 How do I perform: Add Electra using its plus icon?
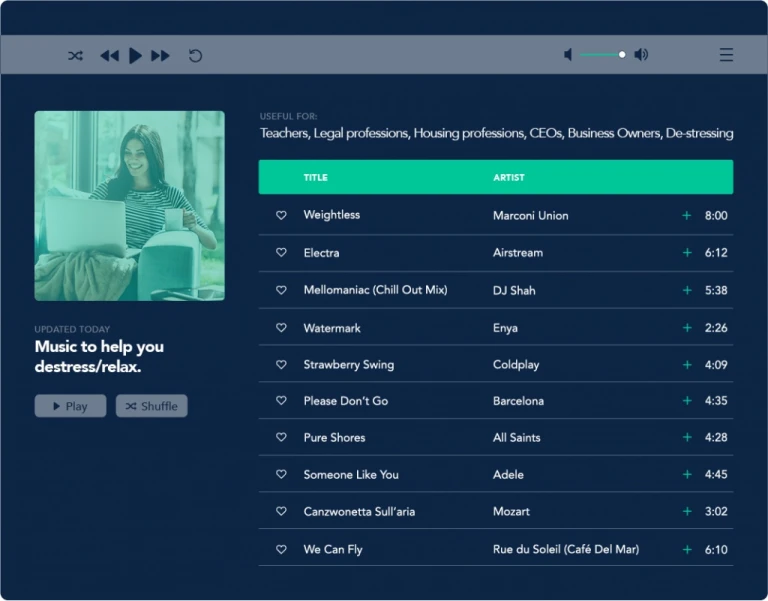687,253
